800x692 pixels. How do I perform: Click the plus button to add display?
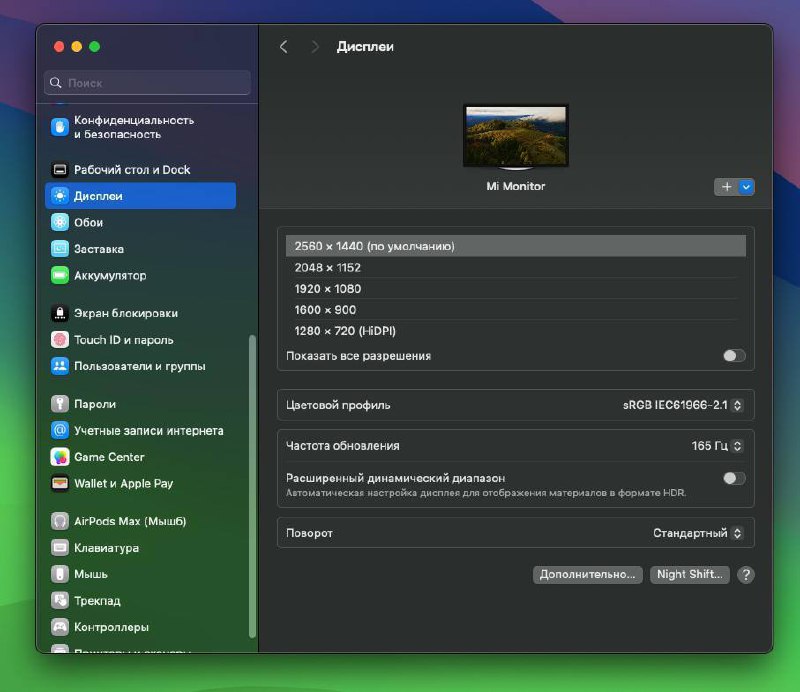[x=726, y=187]
